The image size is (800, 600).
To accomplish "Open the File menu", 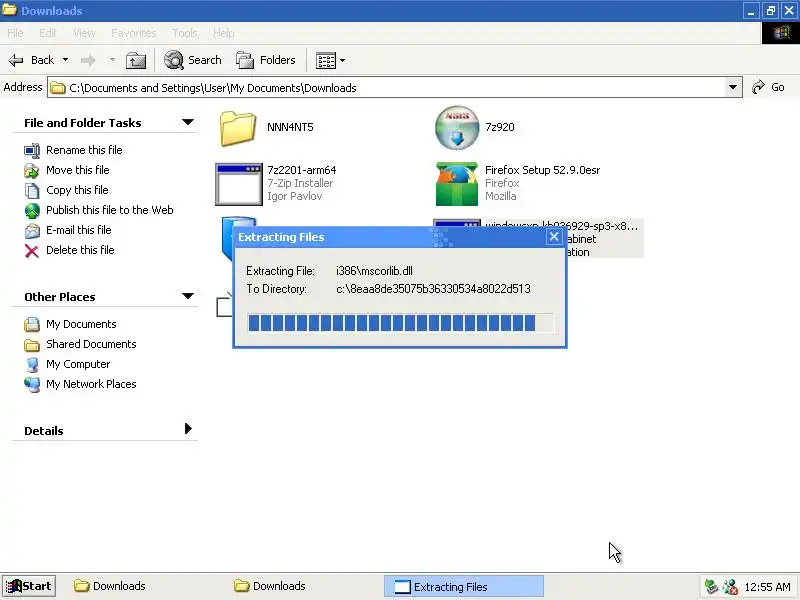I will point(15,33).
